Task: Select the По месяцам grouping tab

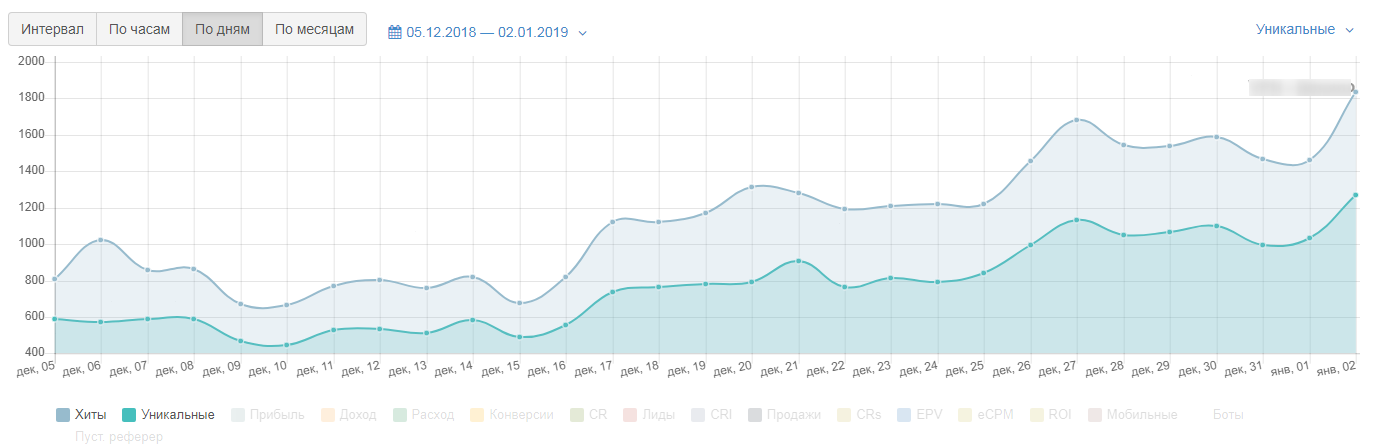Action: pos(314,29)
